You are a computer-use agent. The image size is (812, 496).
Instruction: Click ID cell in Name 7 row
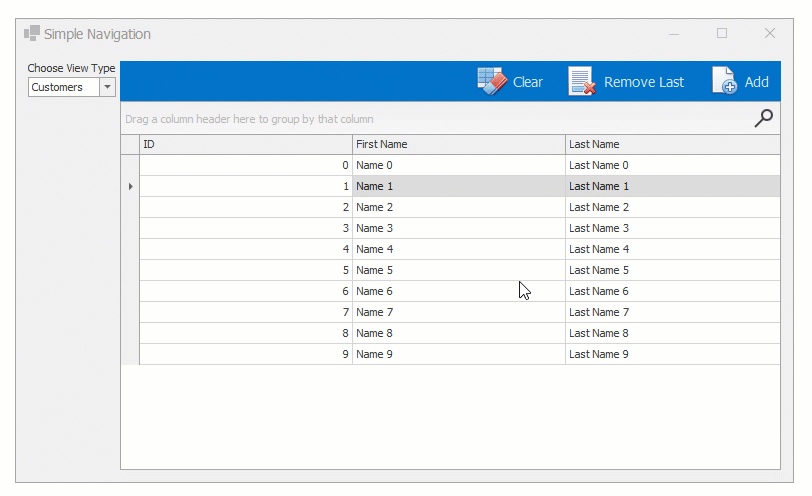(x=245, y=312)
